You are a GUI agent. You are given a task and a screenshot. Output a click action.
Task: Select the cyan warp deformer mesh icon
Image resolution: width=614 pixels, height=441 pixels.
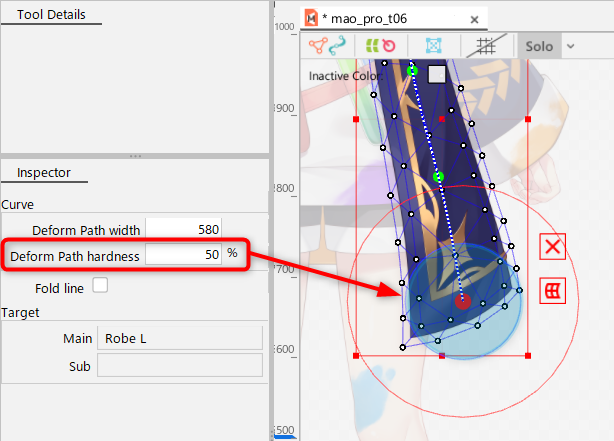(x=434, y=46)
